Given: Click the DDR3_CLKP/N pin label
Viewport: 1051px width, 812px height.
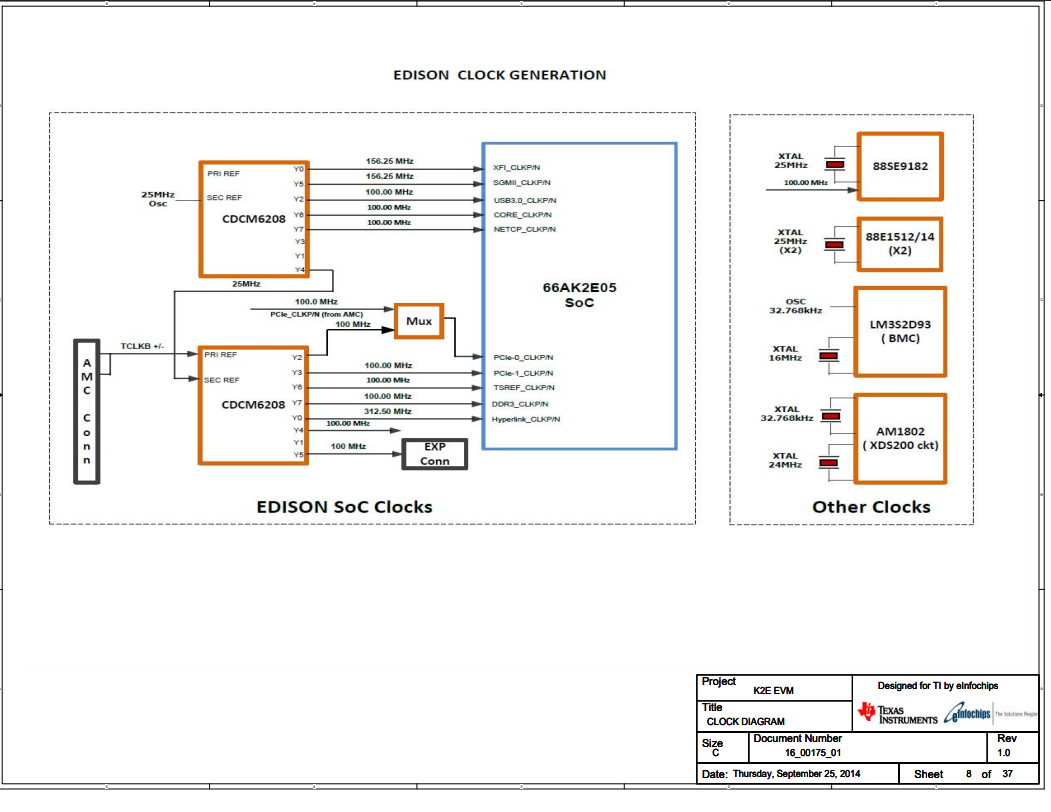Looking at the screenshot, I should coord(520,404).
